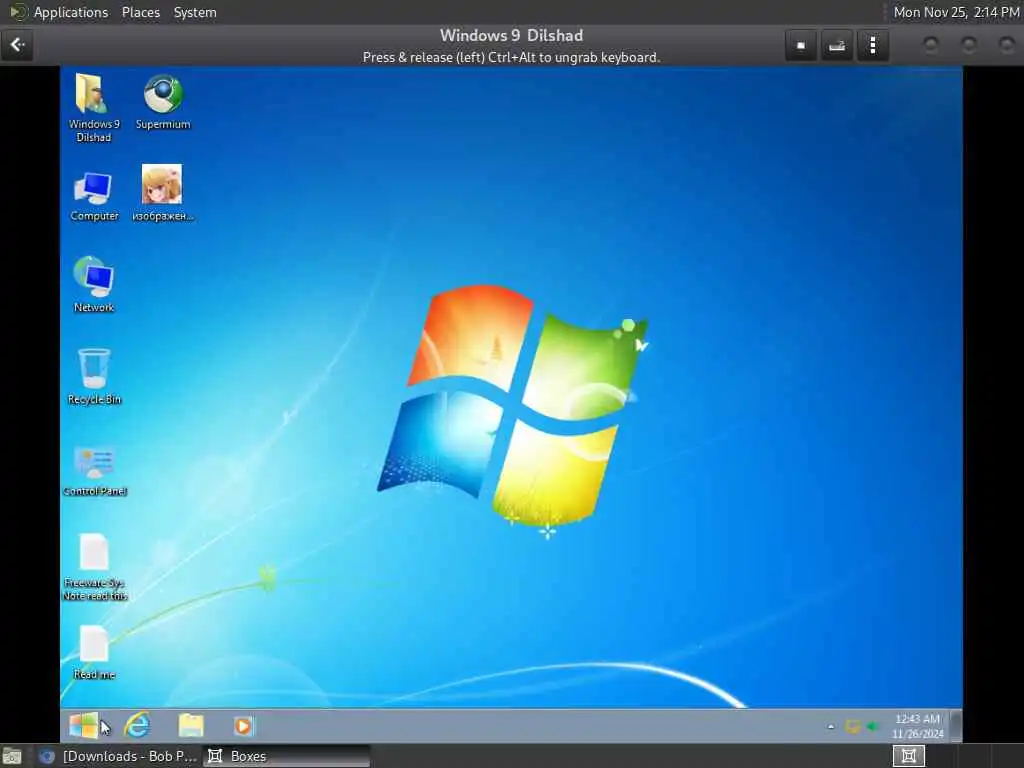
Task: Open the Windows Start button in guest taskbar
Action: (84, 726)
